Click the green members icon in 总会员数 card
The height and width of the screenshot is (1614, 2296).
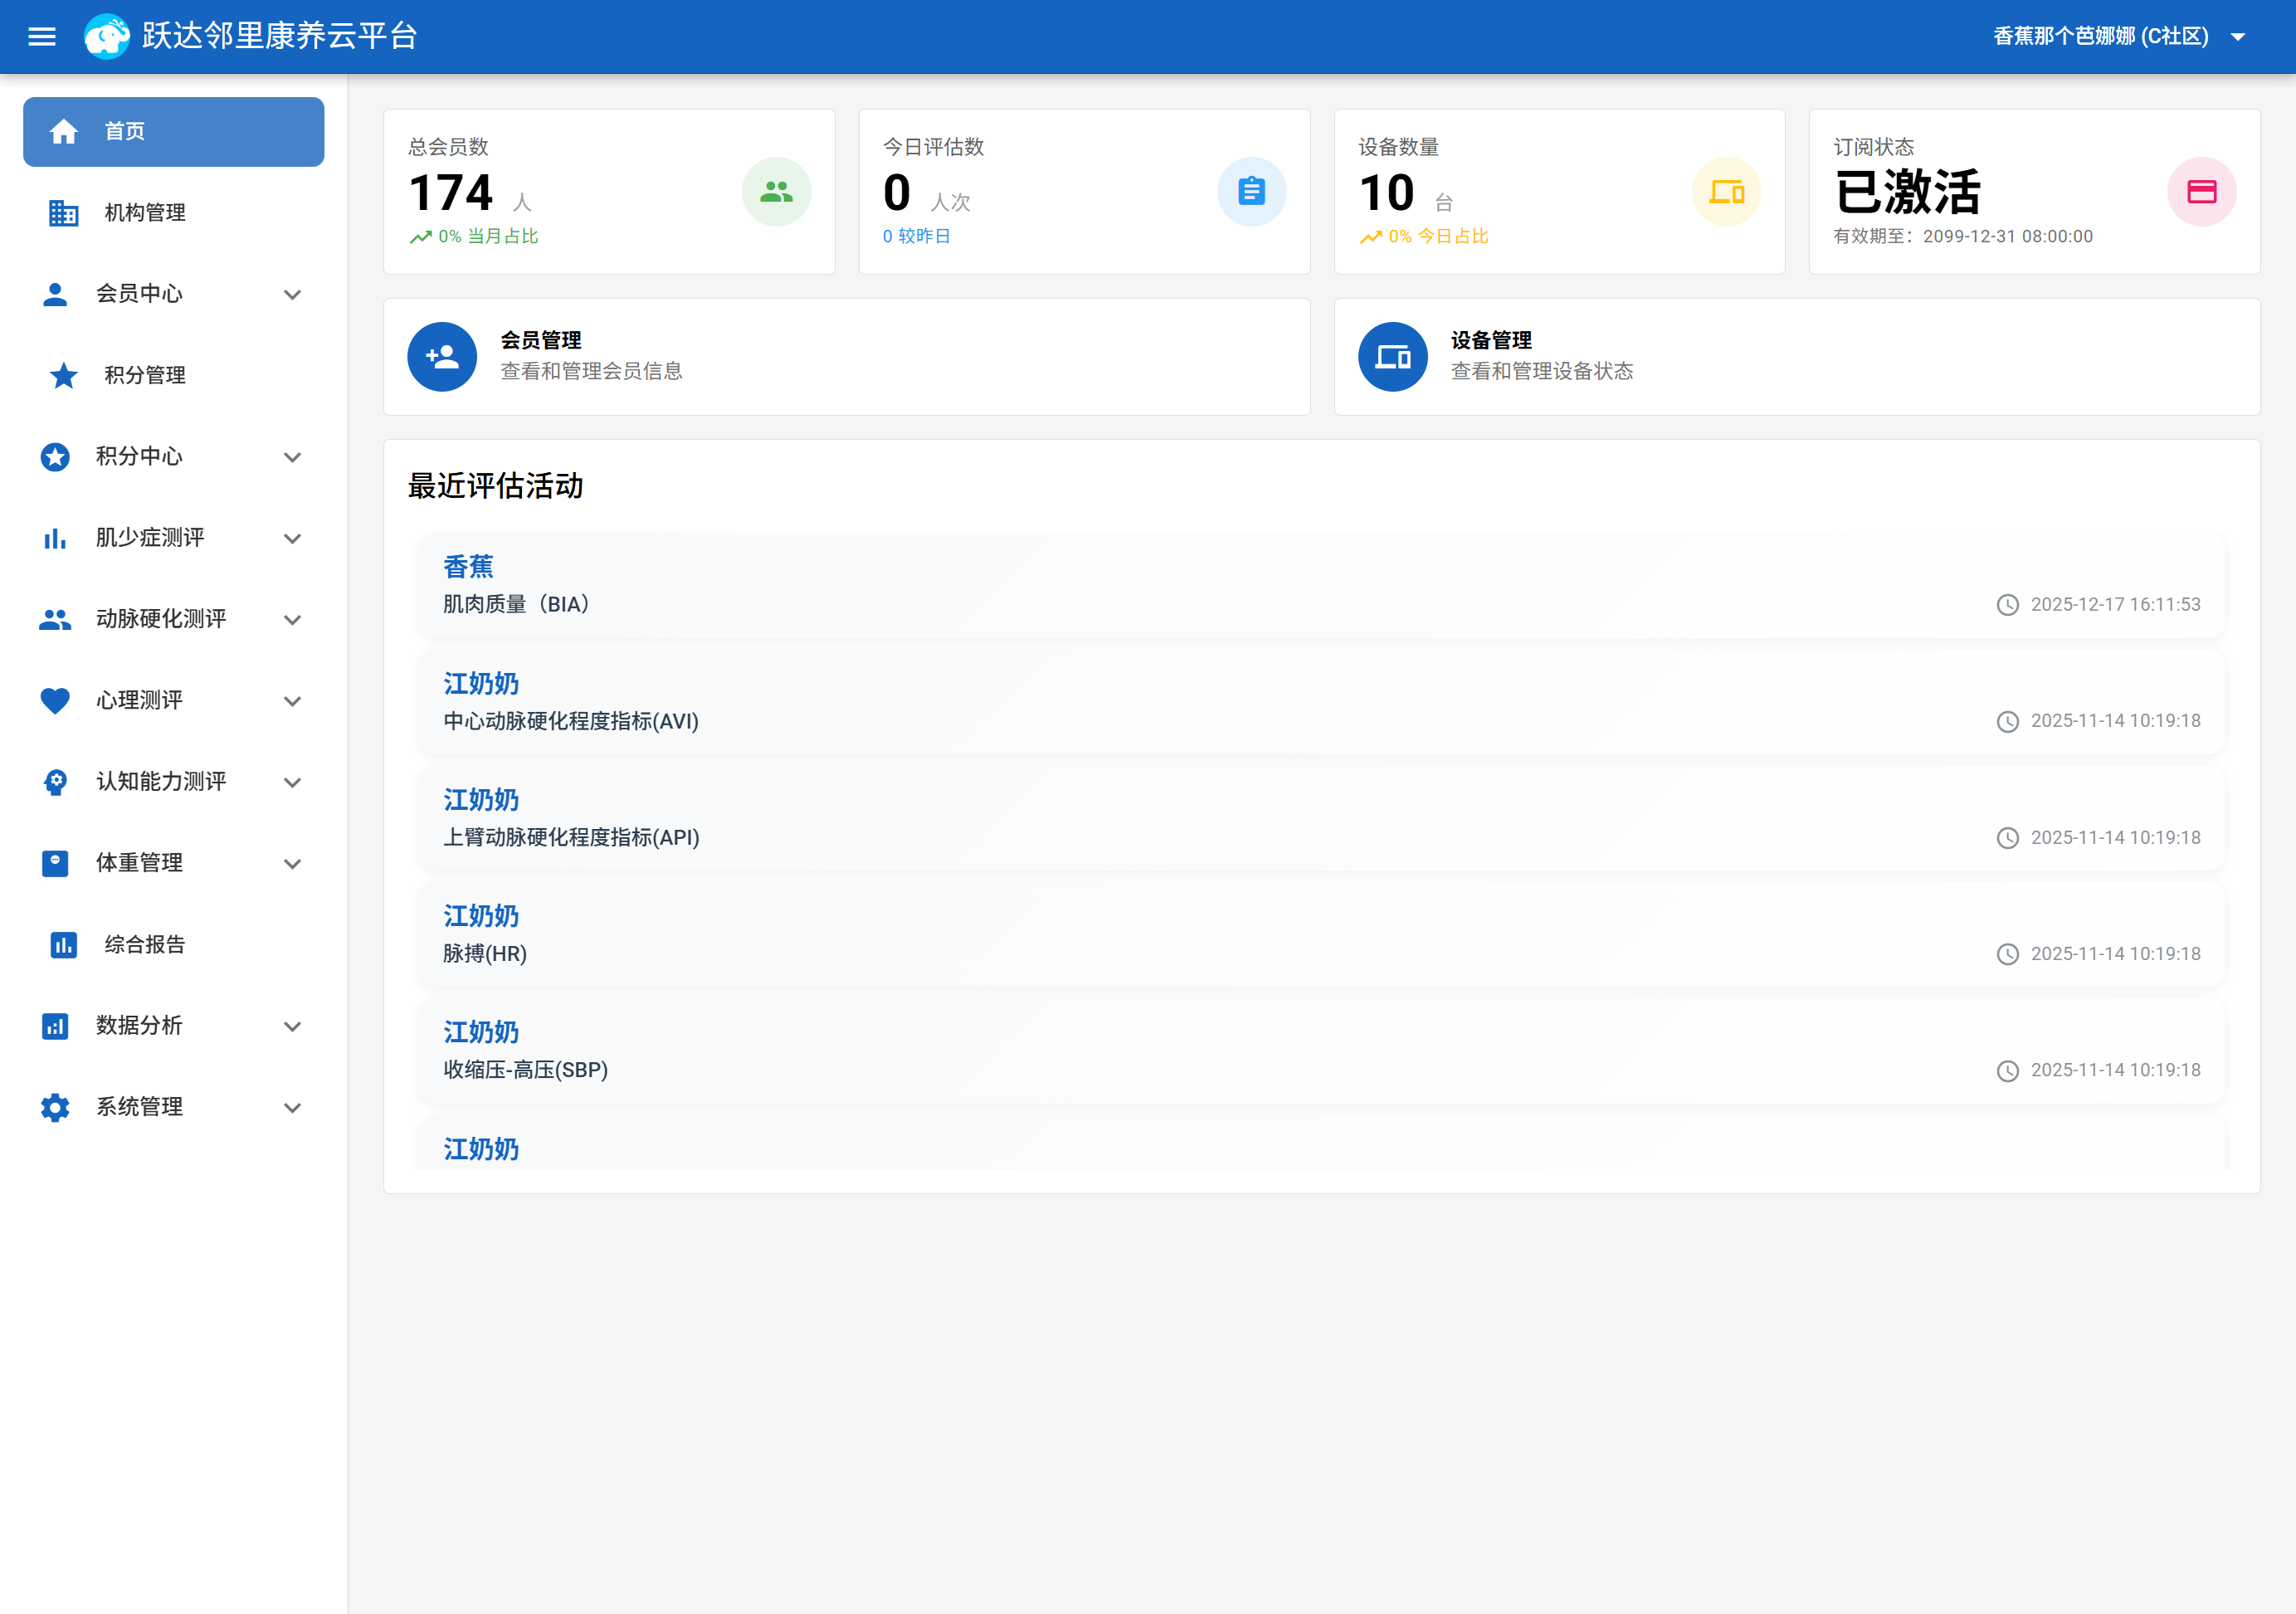pyautogui.click(x=776, y=192)
